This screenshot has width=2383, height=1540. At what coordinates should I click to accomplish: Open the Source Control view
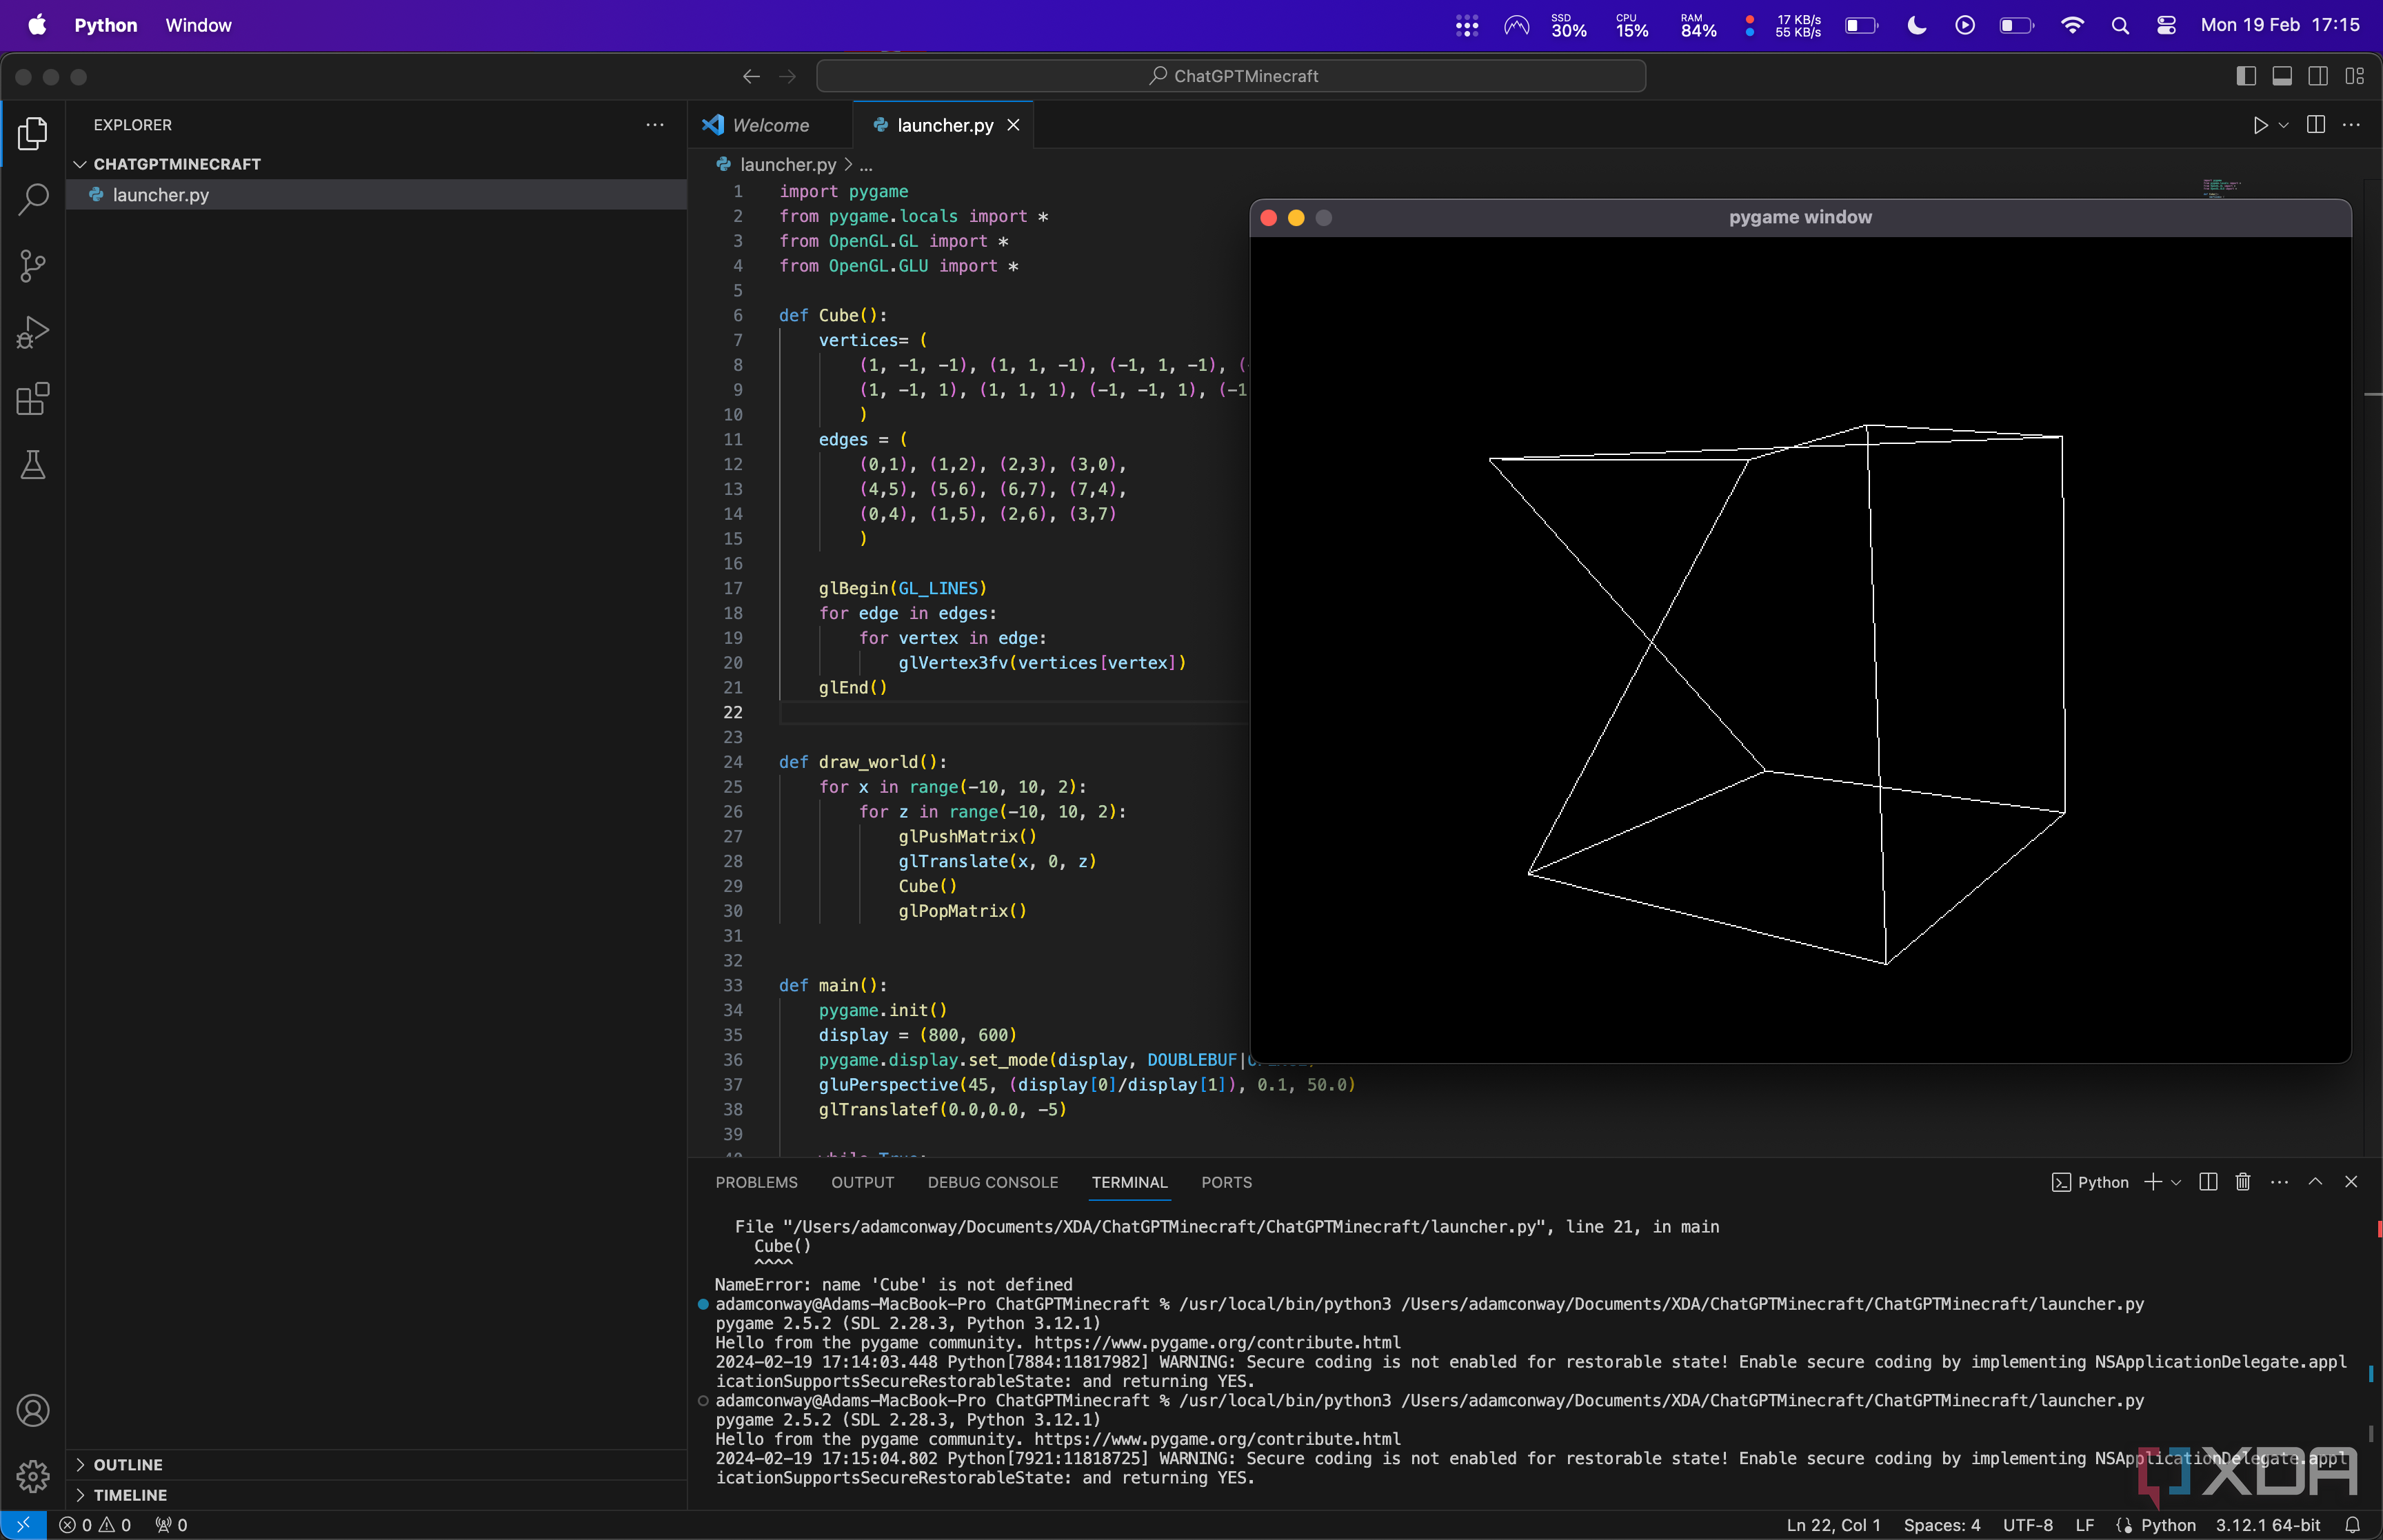pyautogui.click(x=33, y=266)
